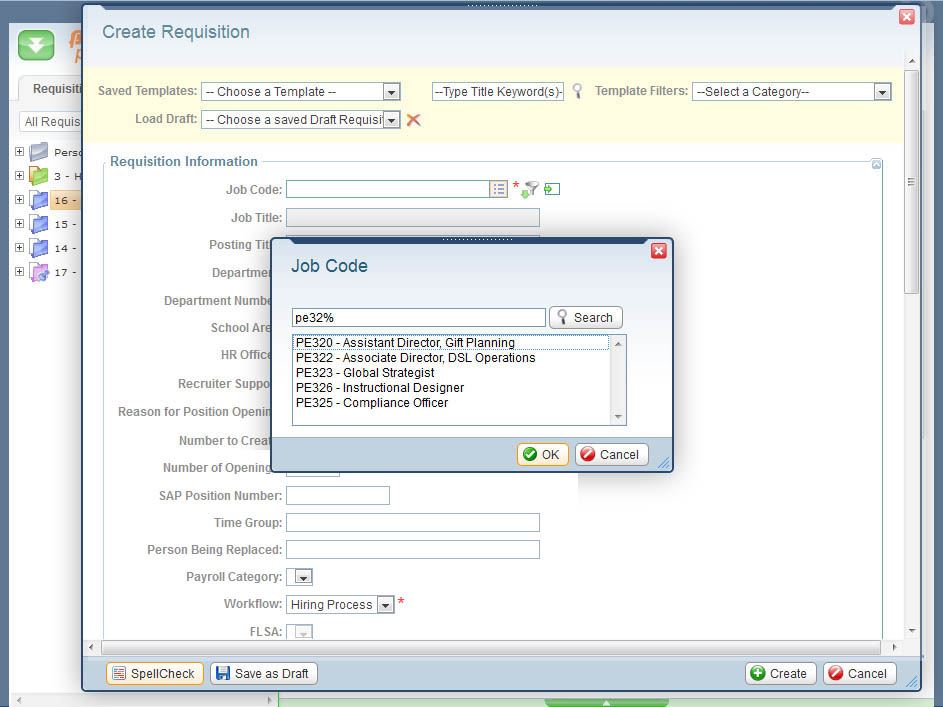The width and height of the screenshot is (943, 707).
Task: Click the green download arrow logo button
Action: point(36,46)
